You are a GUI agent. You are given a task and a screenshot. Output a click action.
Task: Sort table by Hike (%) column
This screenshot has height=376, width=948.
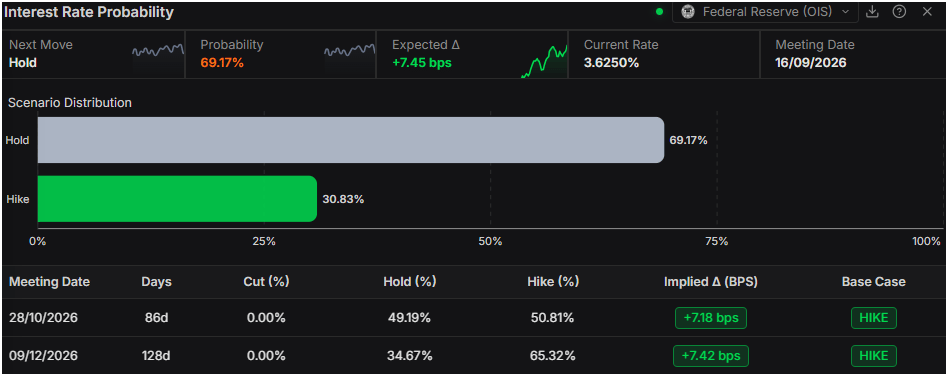[553, 282]
